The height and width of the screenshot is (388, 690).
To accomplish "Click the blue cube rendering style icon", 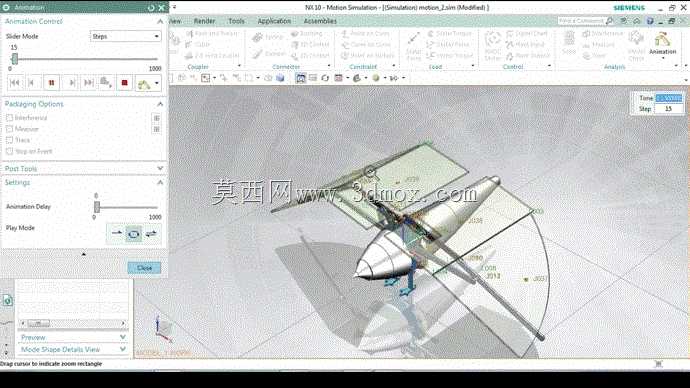I will [x=280, y=78].
